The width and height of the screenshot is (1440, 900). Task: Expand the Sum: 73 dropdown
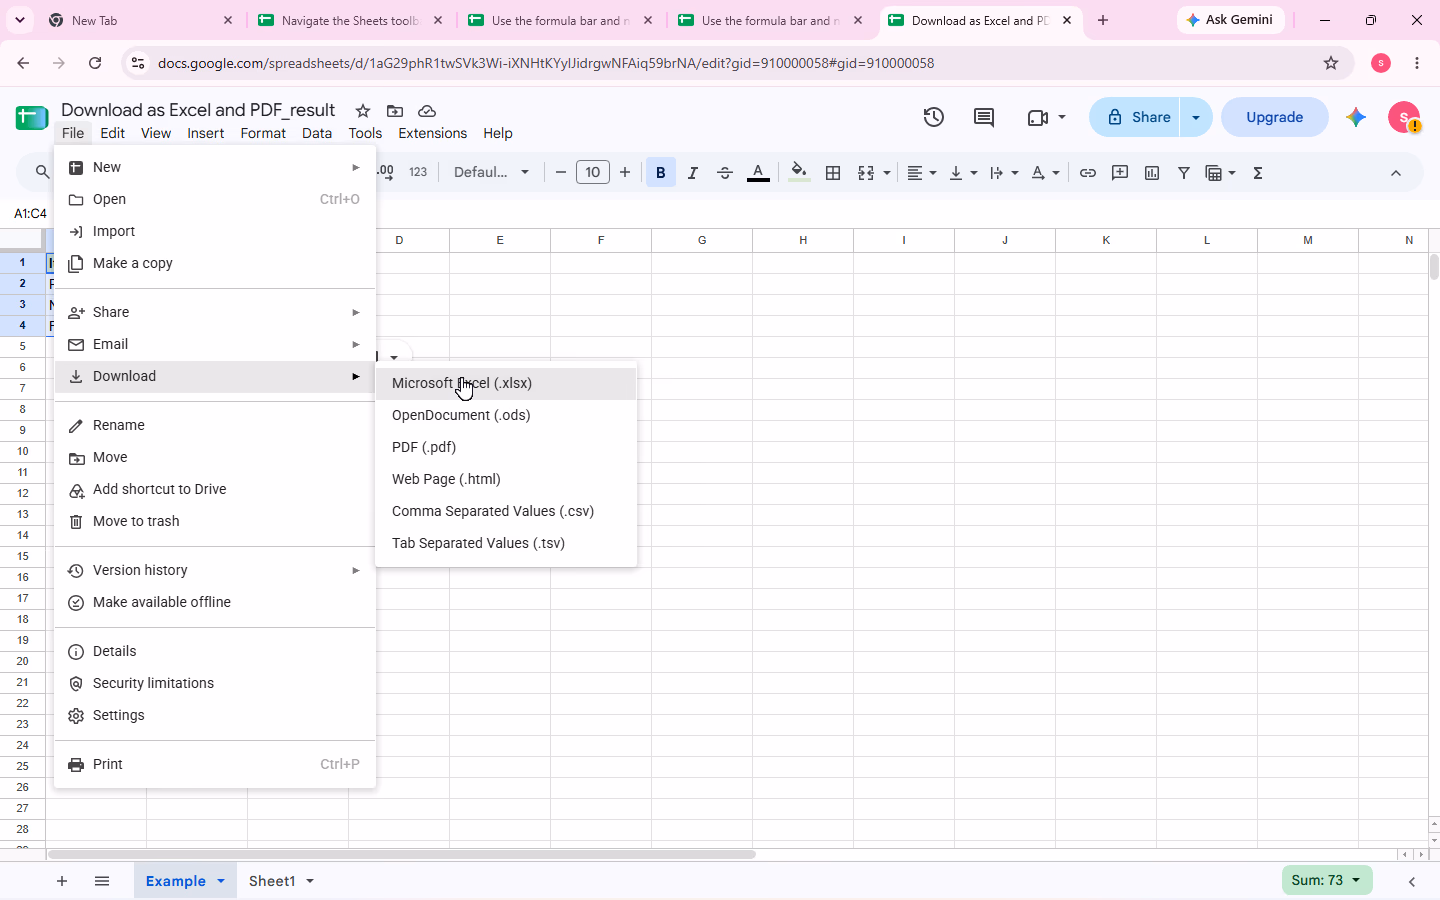click(1327, 880)
